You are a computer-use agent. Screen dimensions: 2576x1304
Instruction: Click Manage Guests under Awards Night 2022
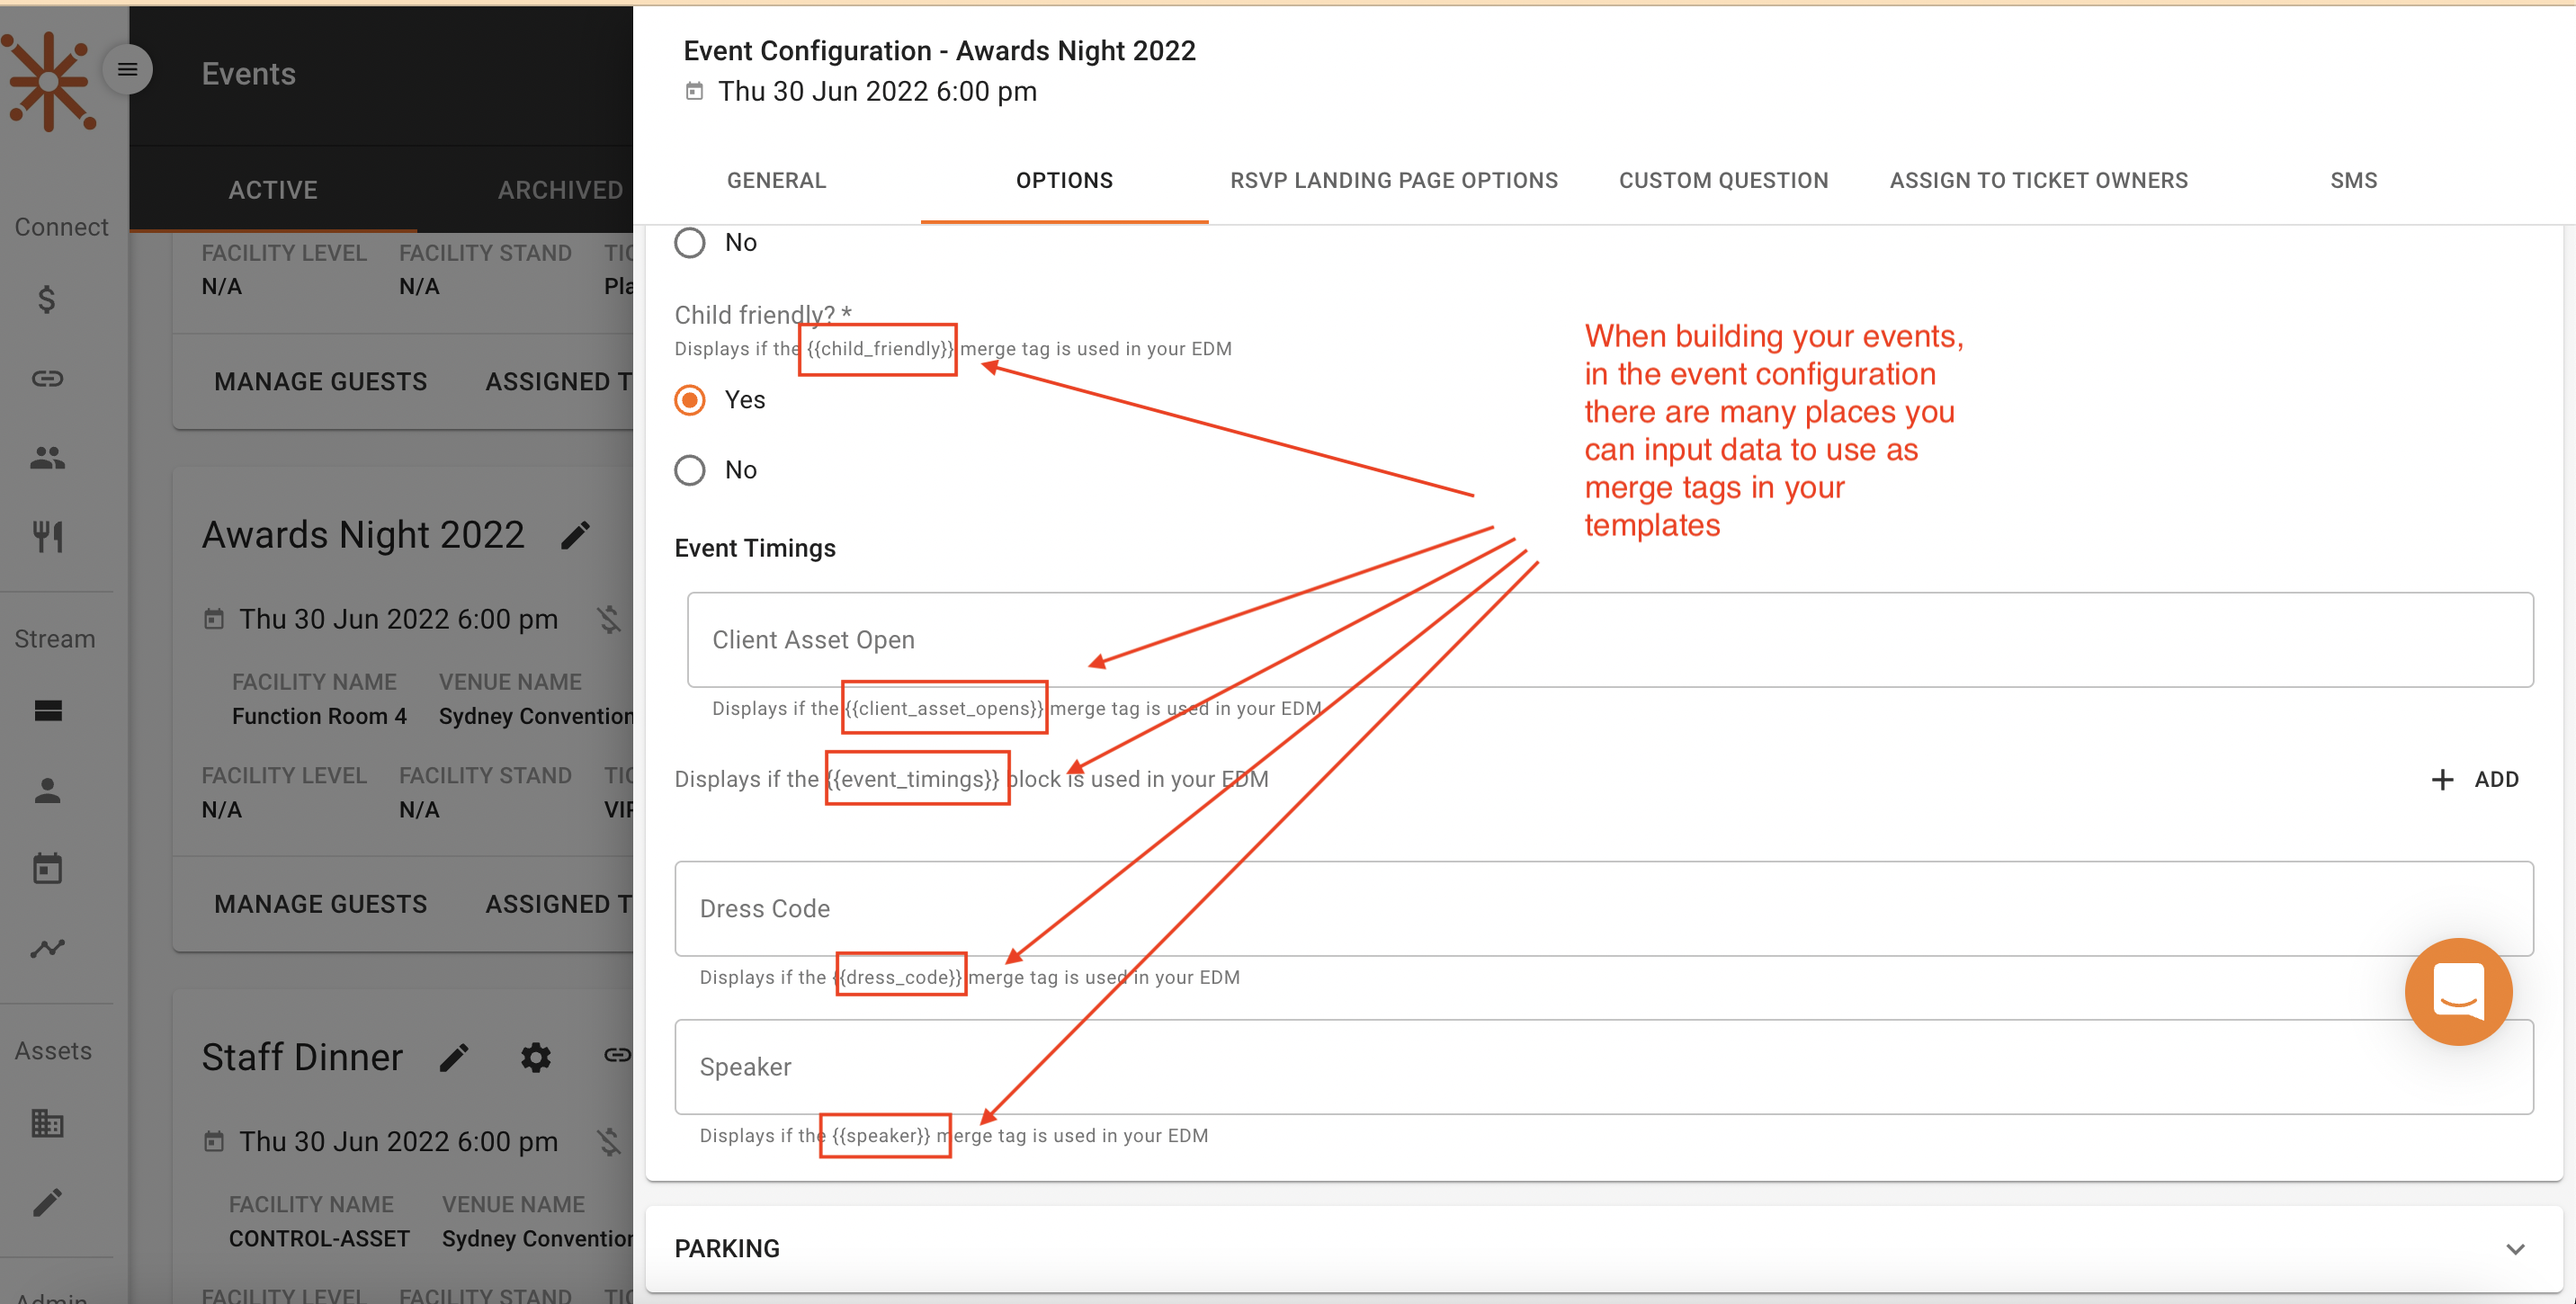pyautogui.click(x=320, y=904)
